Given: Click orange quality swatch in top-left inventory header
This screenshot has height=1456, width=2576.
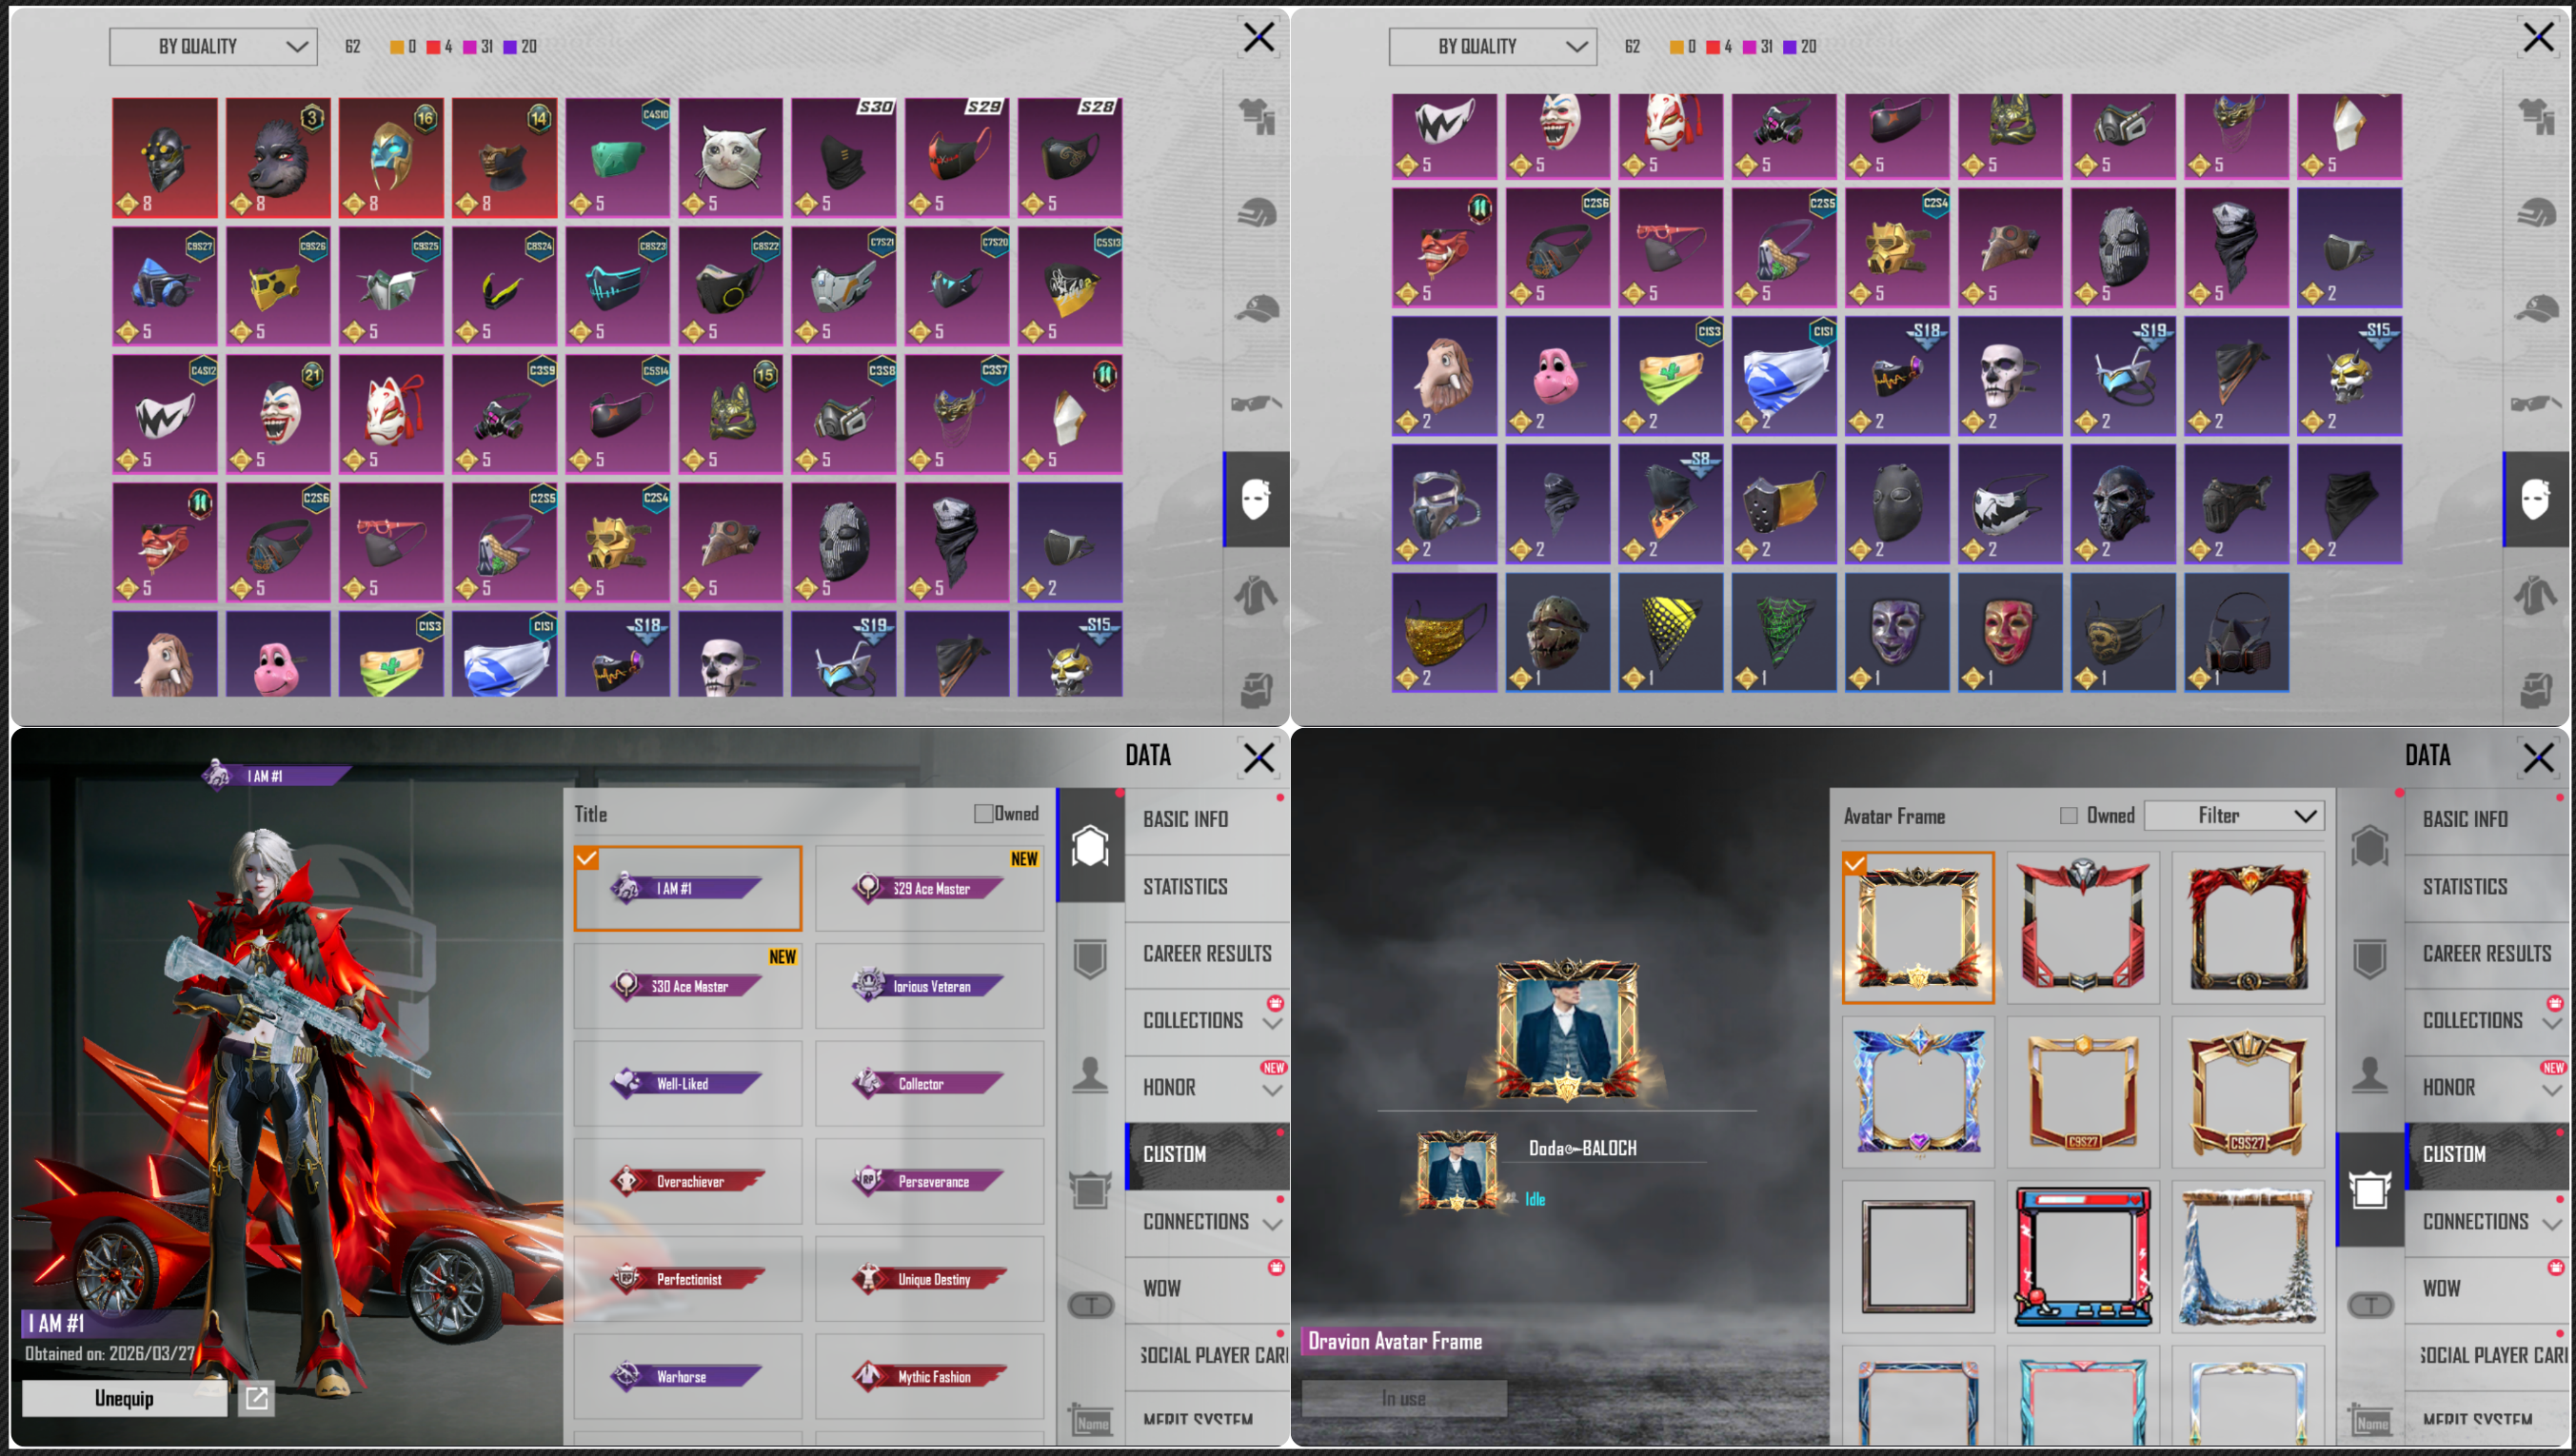Looking at the screenshot, I should [397, 47].
